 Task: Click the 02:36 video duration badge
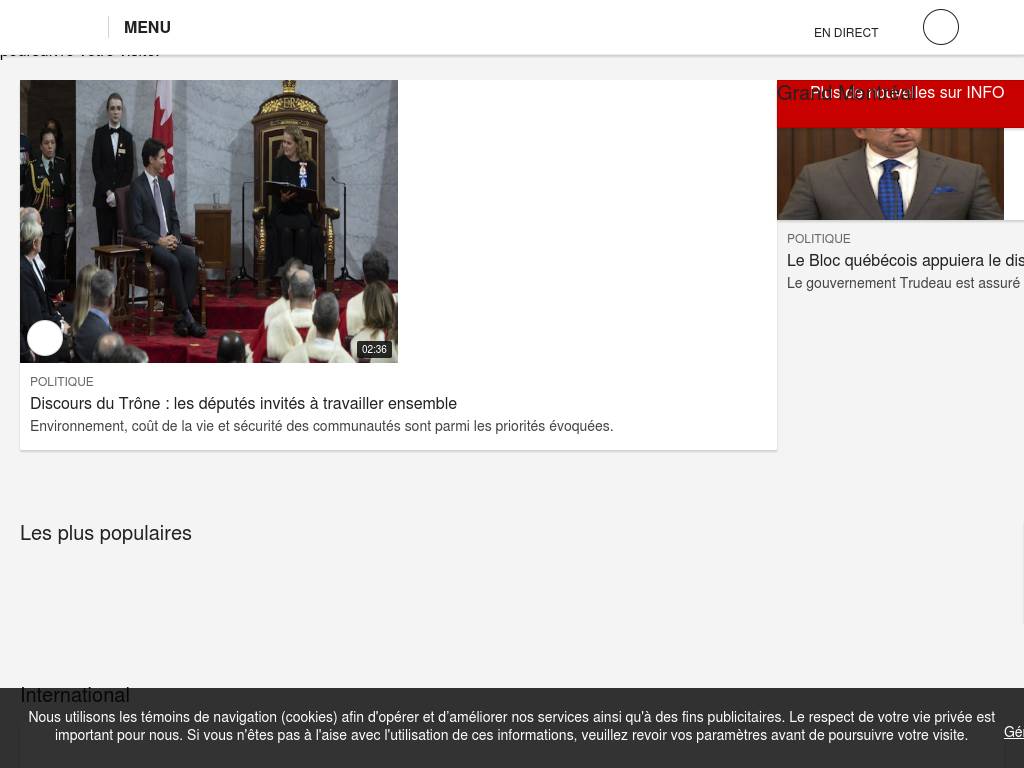(374, 349)
